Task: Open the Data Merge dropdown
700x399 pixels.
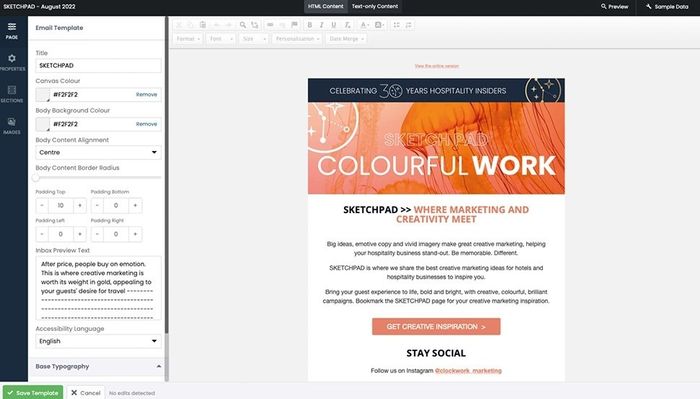Action: [346, 39]
